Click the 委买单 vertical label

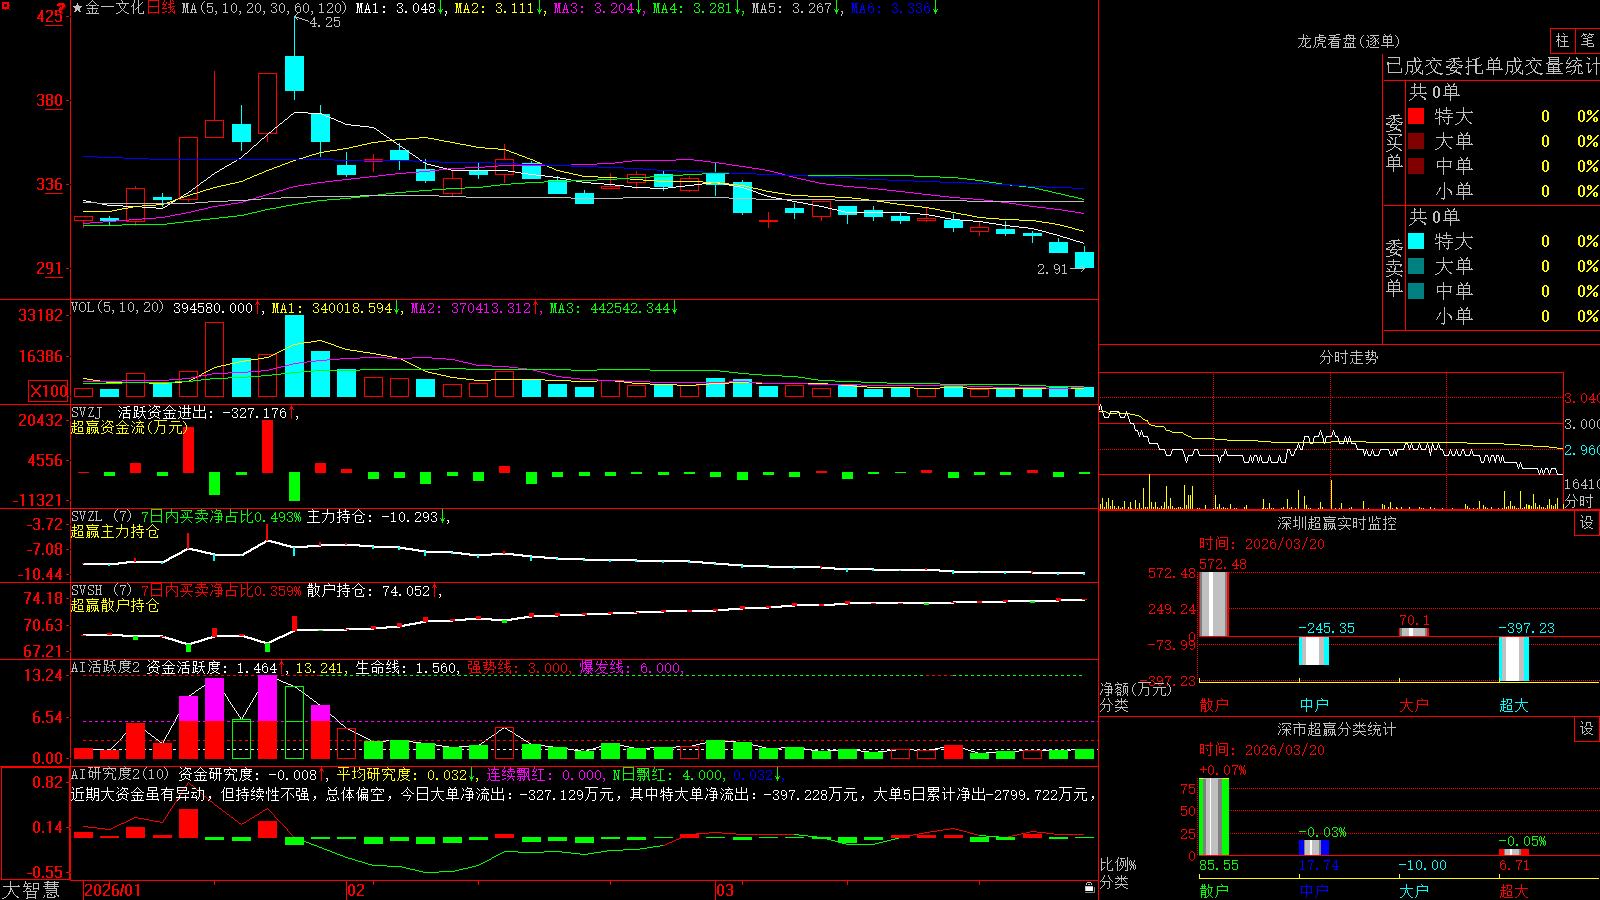pos(1394,143)
